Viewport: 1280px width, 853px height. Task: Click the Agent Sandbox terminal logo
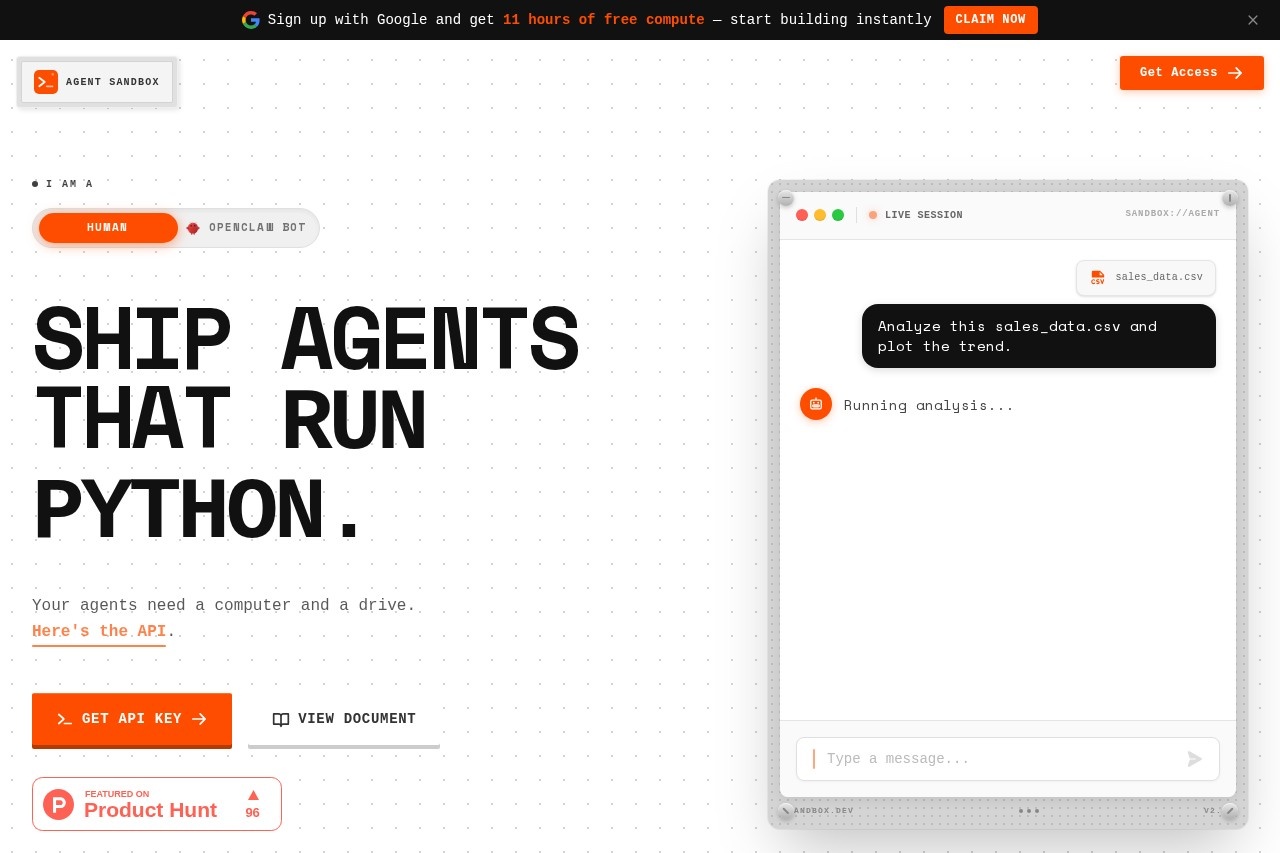[x=46, y=82]
